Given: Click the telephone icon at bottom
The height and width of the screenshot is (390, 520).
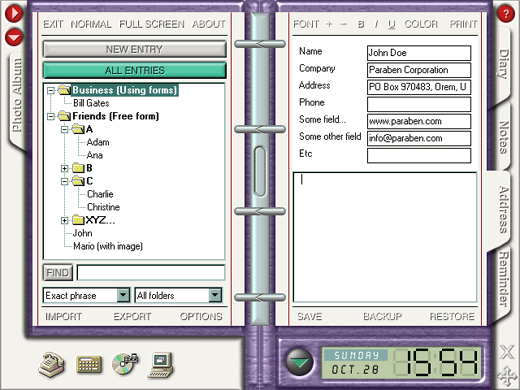Looking at the screenshot, I should (51, 365).
